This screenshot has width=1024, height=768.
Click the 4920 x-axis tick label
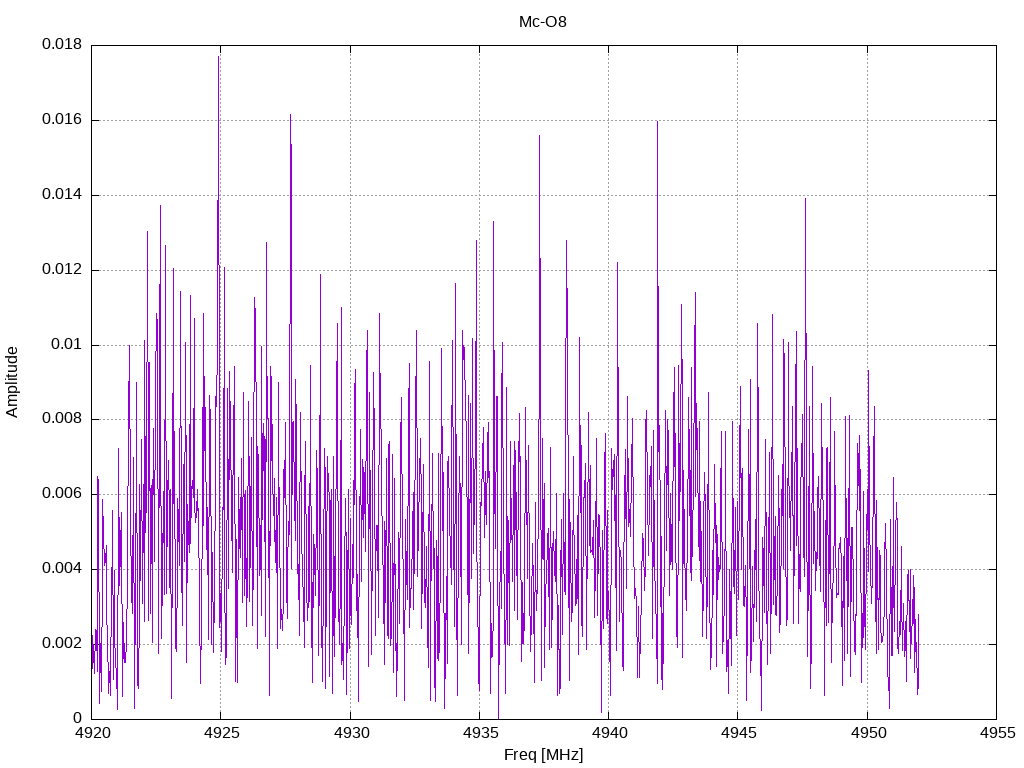92,733
